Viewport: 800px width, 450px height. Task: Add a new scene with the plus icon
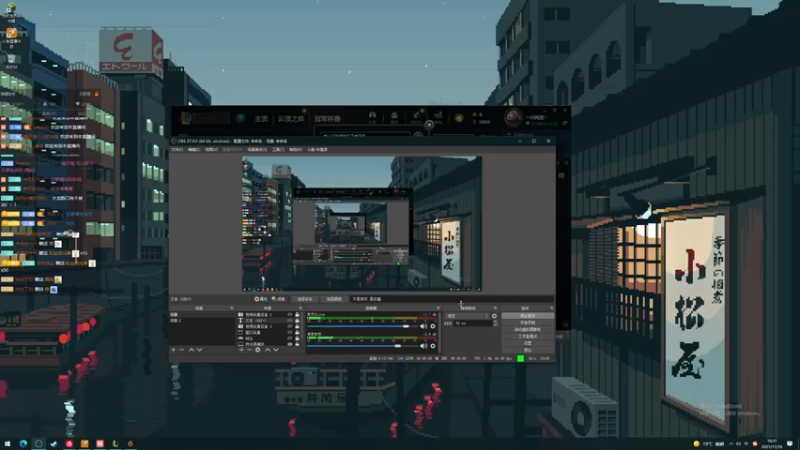(x=173, y=349)
